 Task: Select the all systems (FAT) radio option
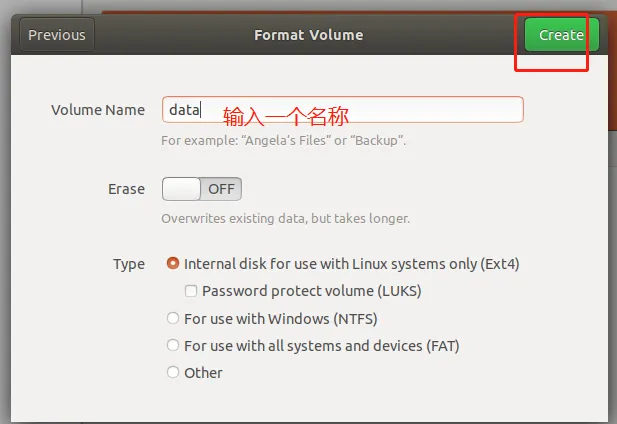point(174,346)
